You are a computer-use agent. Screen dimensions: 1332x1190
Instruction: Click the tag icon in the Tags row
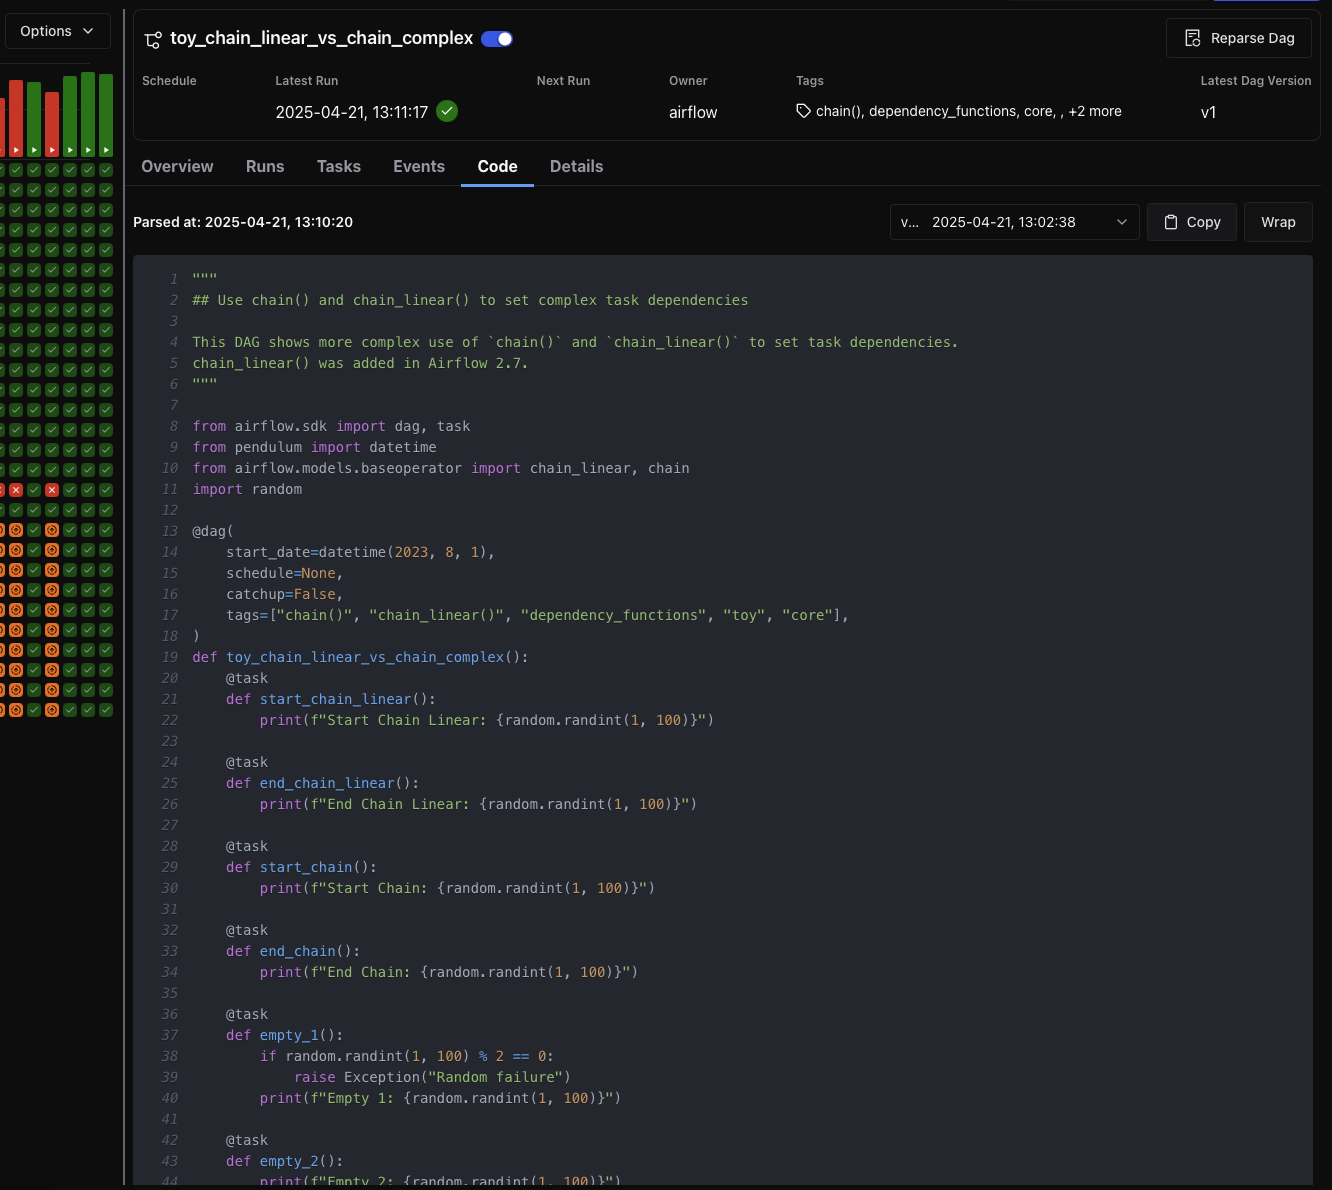803,111
